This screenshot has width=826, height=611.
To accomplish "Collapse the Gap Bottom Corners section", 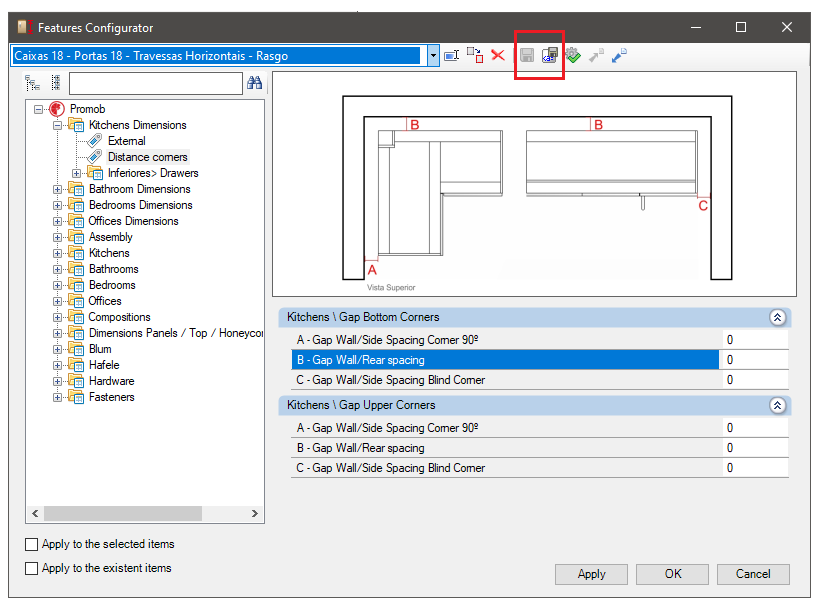I will (x=777, y=317).
